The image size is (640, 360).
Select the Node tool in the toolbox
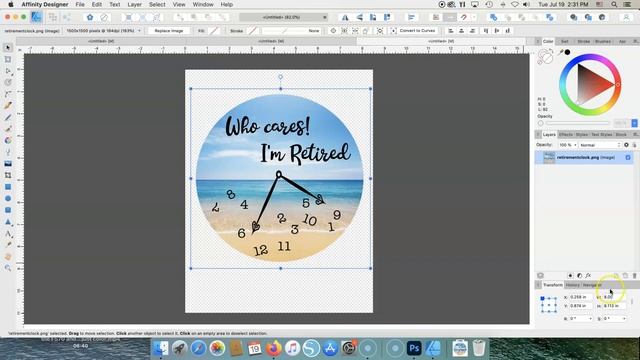(x=8, y=71)
